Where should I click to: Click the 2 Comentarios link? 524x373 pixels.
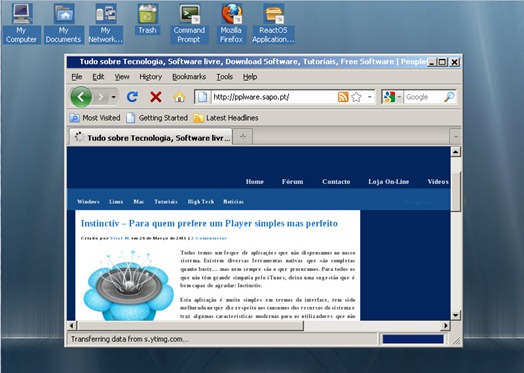click(209, 238)
